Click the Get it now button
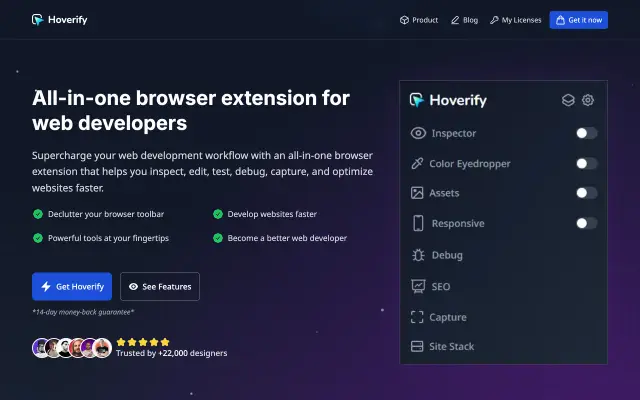This screenshot has width=640, height=400. pyautogui.click(x=578, y=20)
